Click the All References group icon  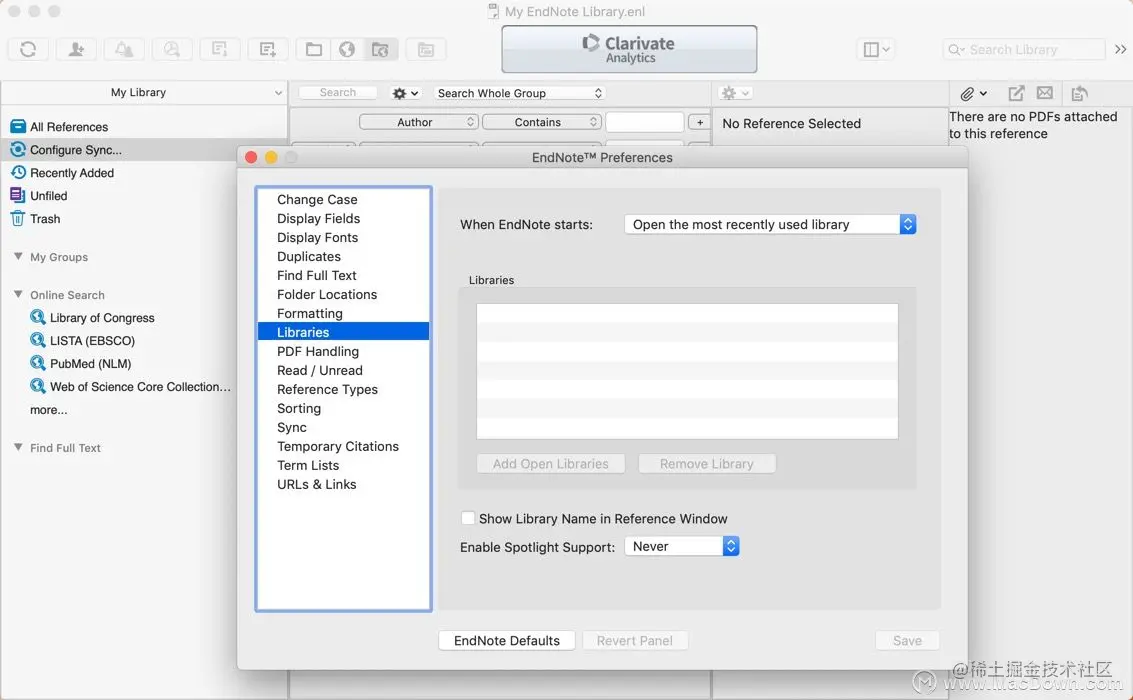[18, 126]
